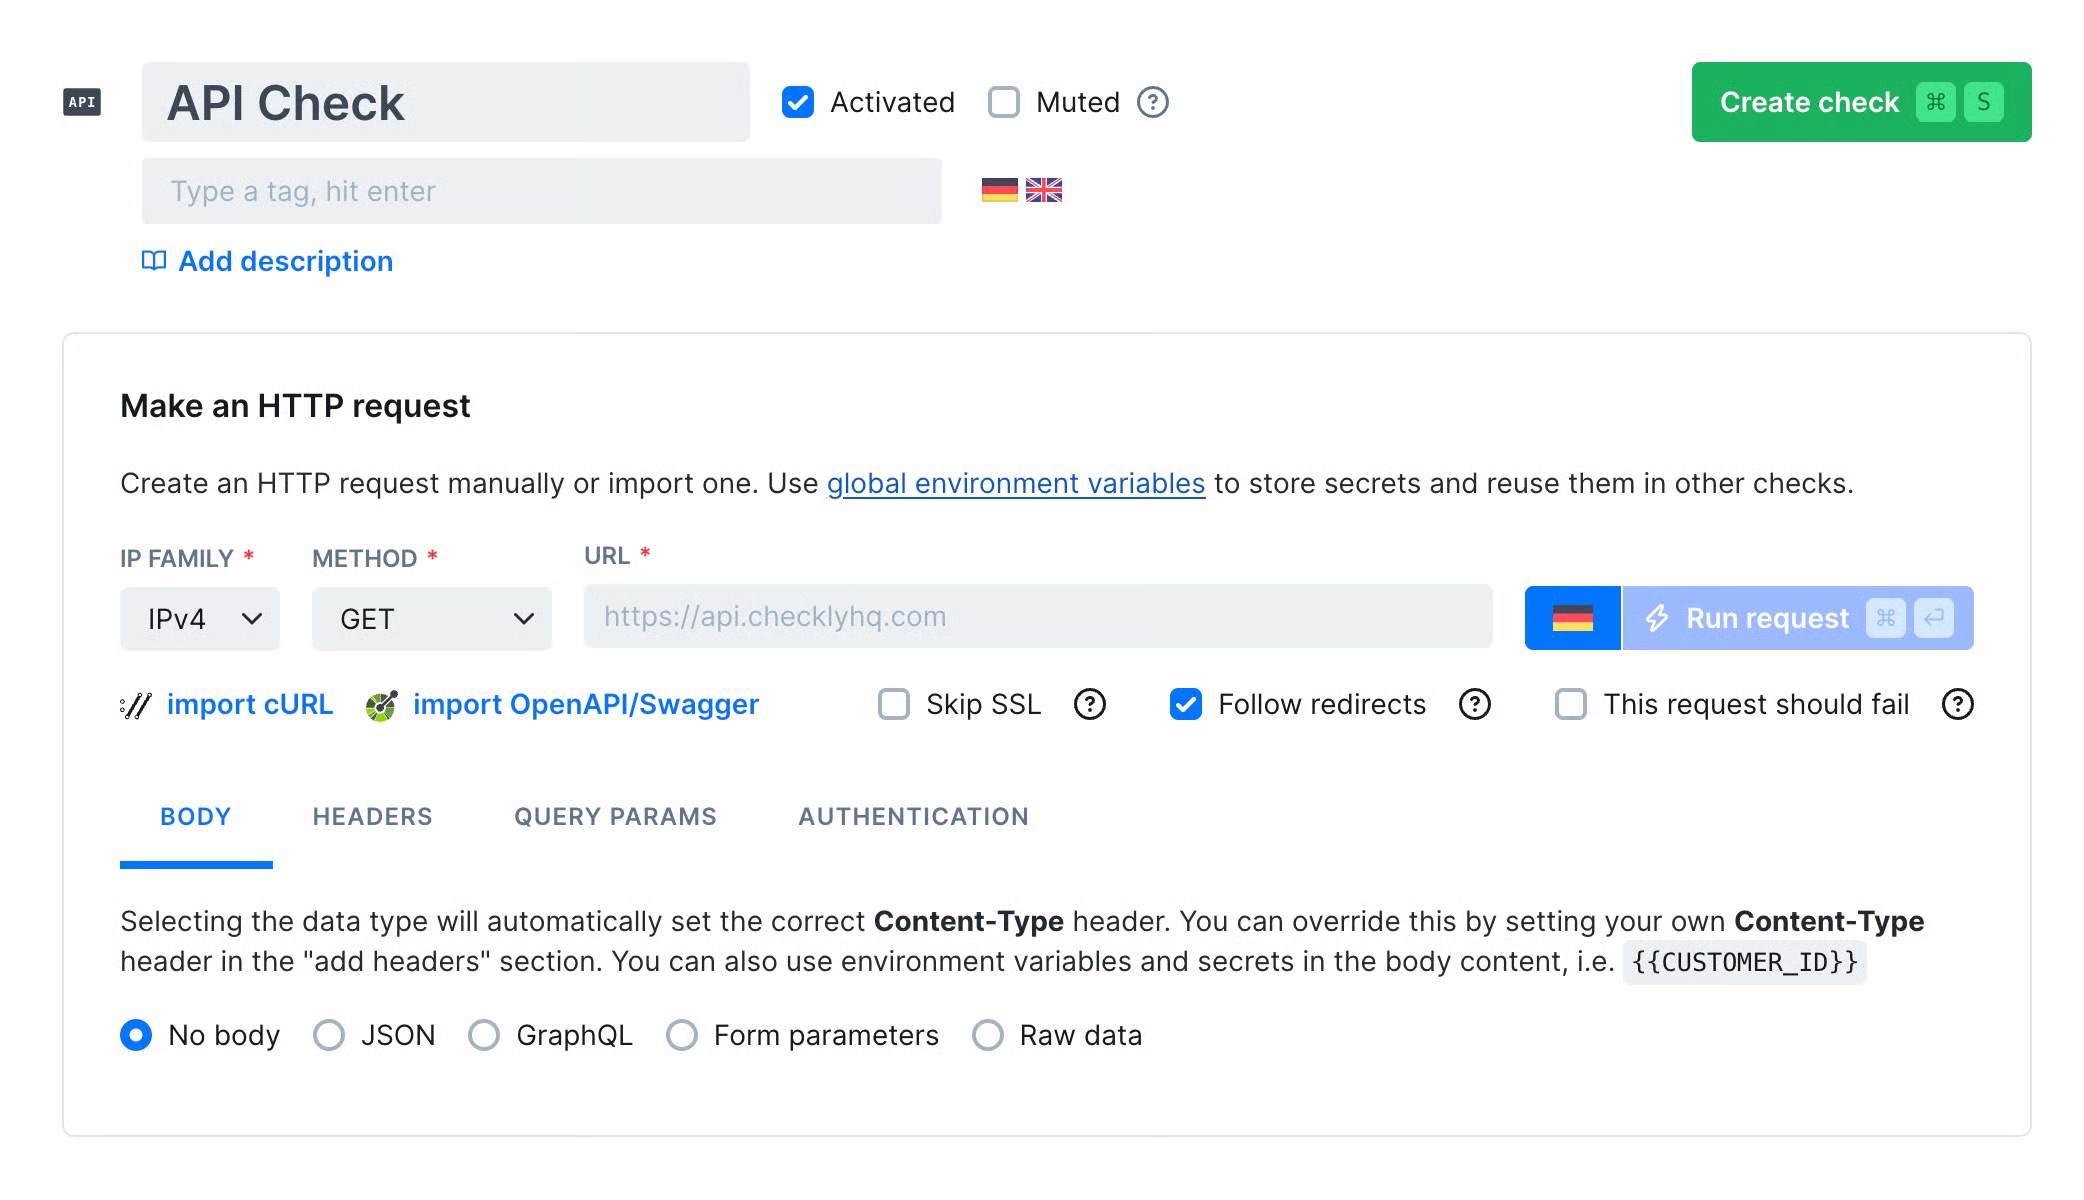2084x1200 pixels.
Task: Click the API badge icon
Action: 82,102
